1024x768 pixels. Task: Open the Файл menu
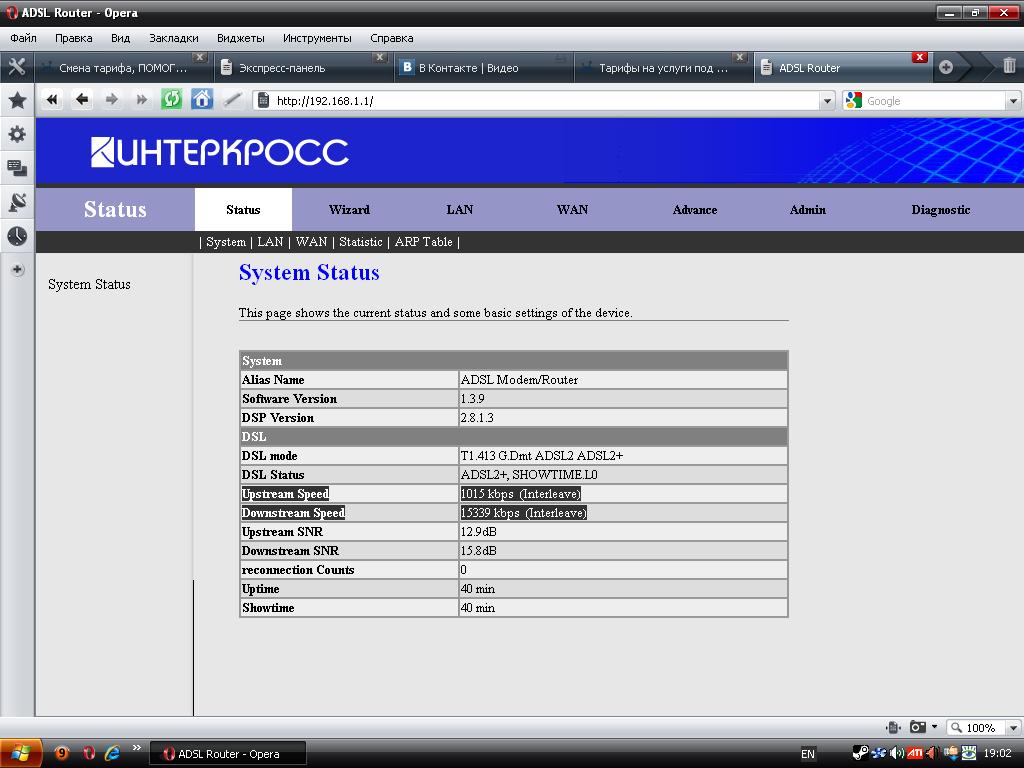point(24,38)
